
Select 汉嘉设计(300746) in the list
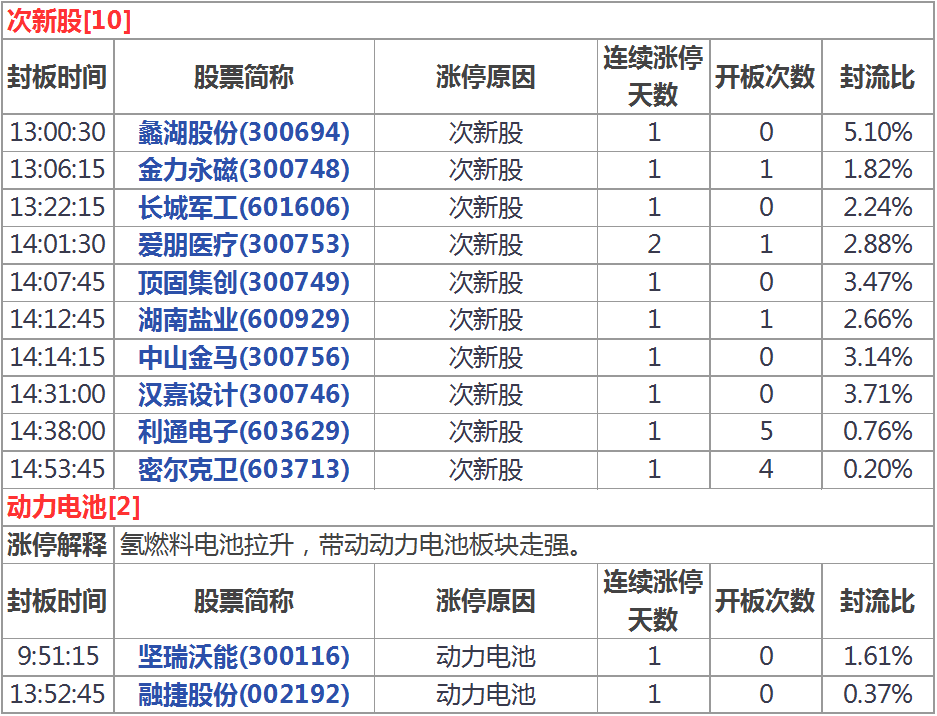tap(244, 394)
